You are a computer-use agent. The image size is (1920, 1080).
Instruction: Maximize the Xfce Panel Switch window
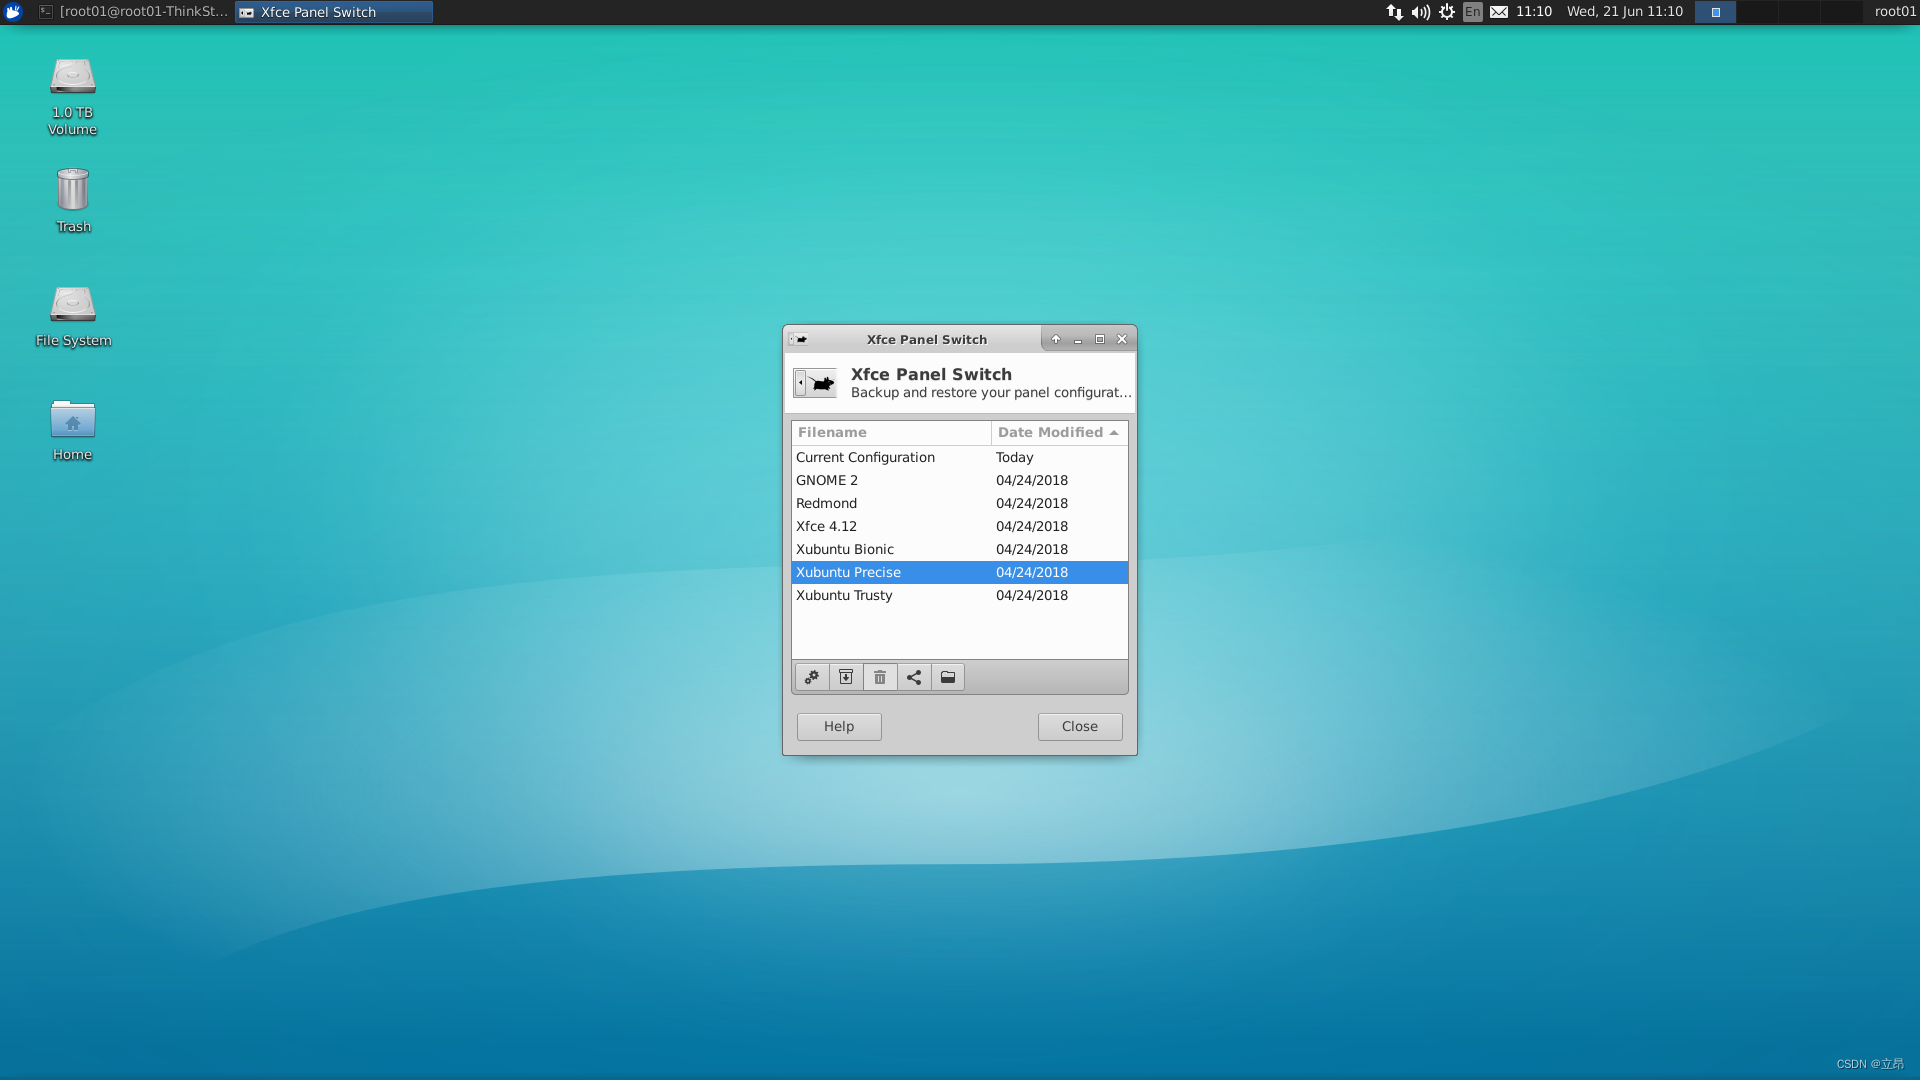pyautogui.click(x=1100, y=339)
